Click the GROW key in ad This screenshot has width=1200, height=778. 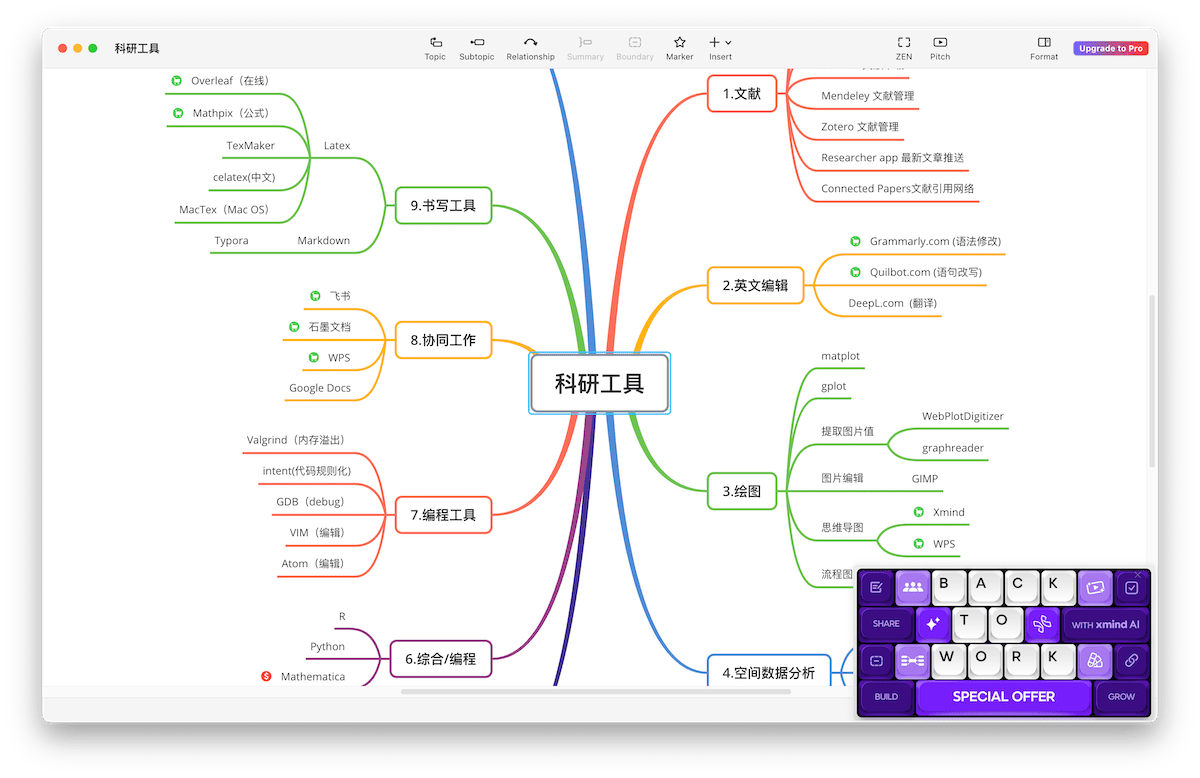[1121, 696]
